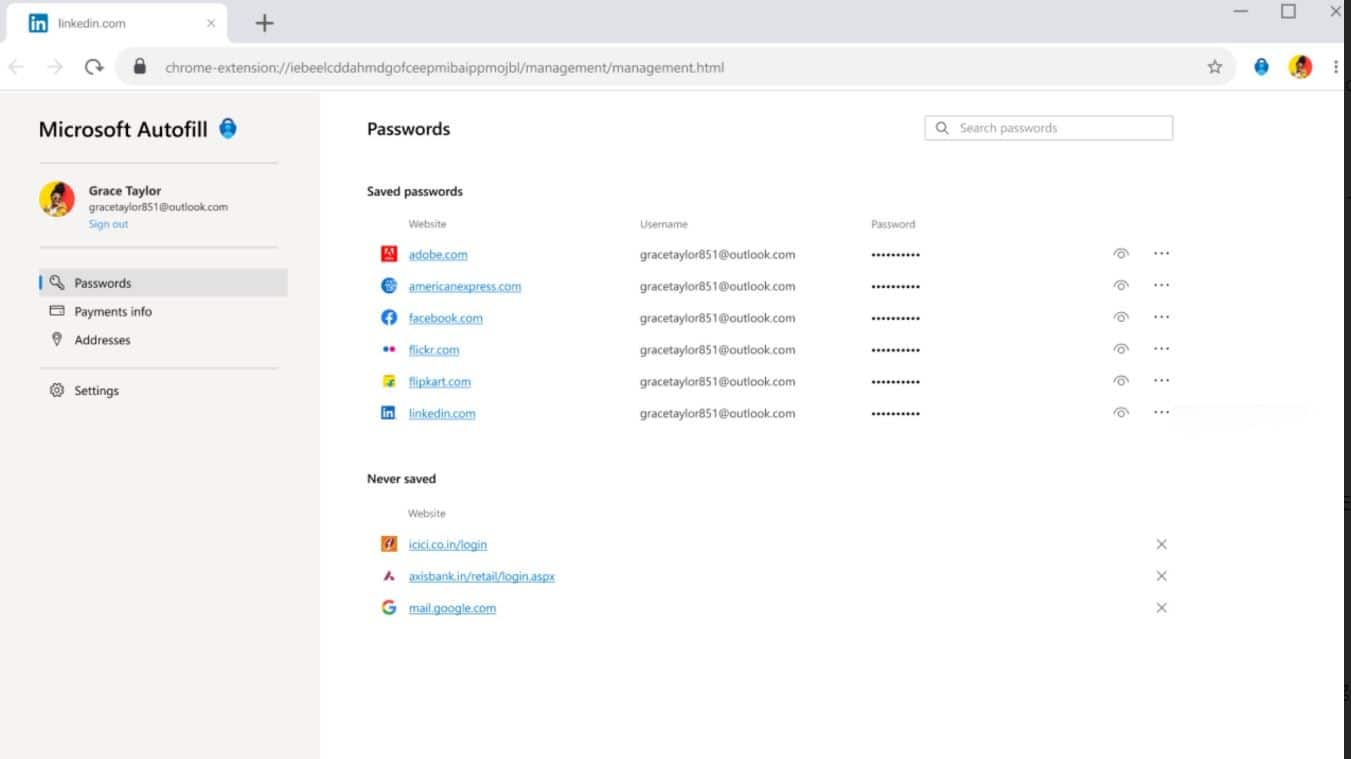Click linkedin.com masked password dots
This screenshot has width=1351, height=759.
pos(896,414)
